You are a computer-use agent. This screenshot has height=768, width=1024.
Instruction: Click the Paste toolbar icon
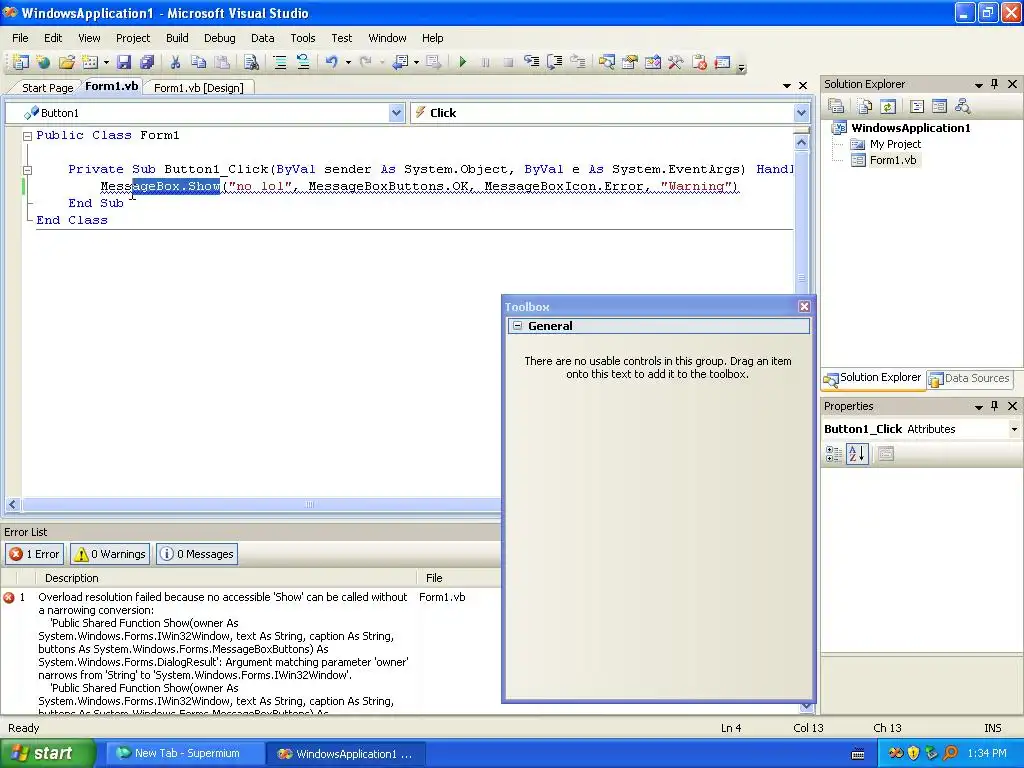click(222, 62)
